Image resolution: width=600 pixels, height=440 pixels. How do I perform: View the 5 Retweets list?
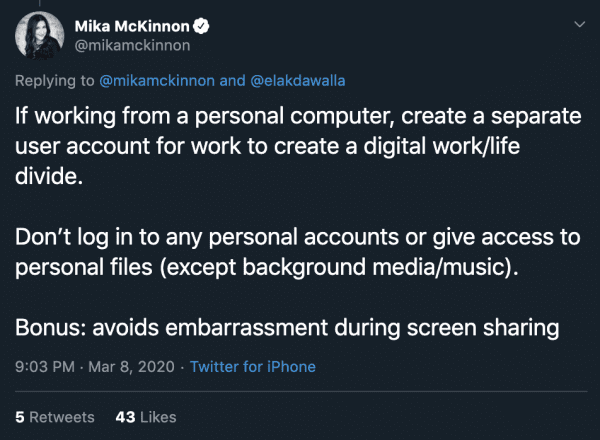[55, 416]
